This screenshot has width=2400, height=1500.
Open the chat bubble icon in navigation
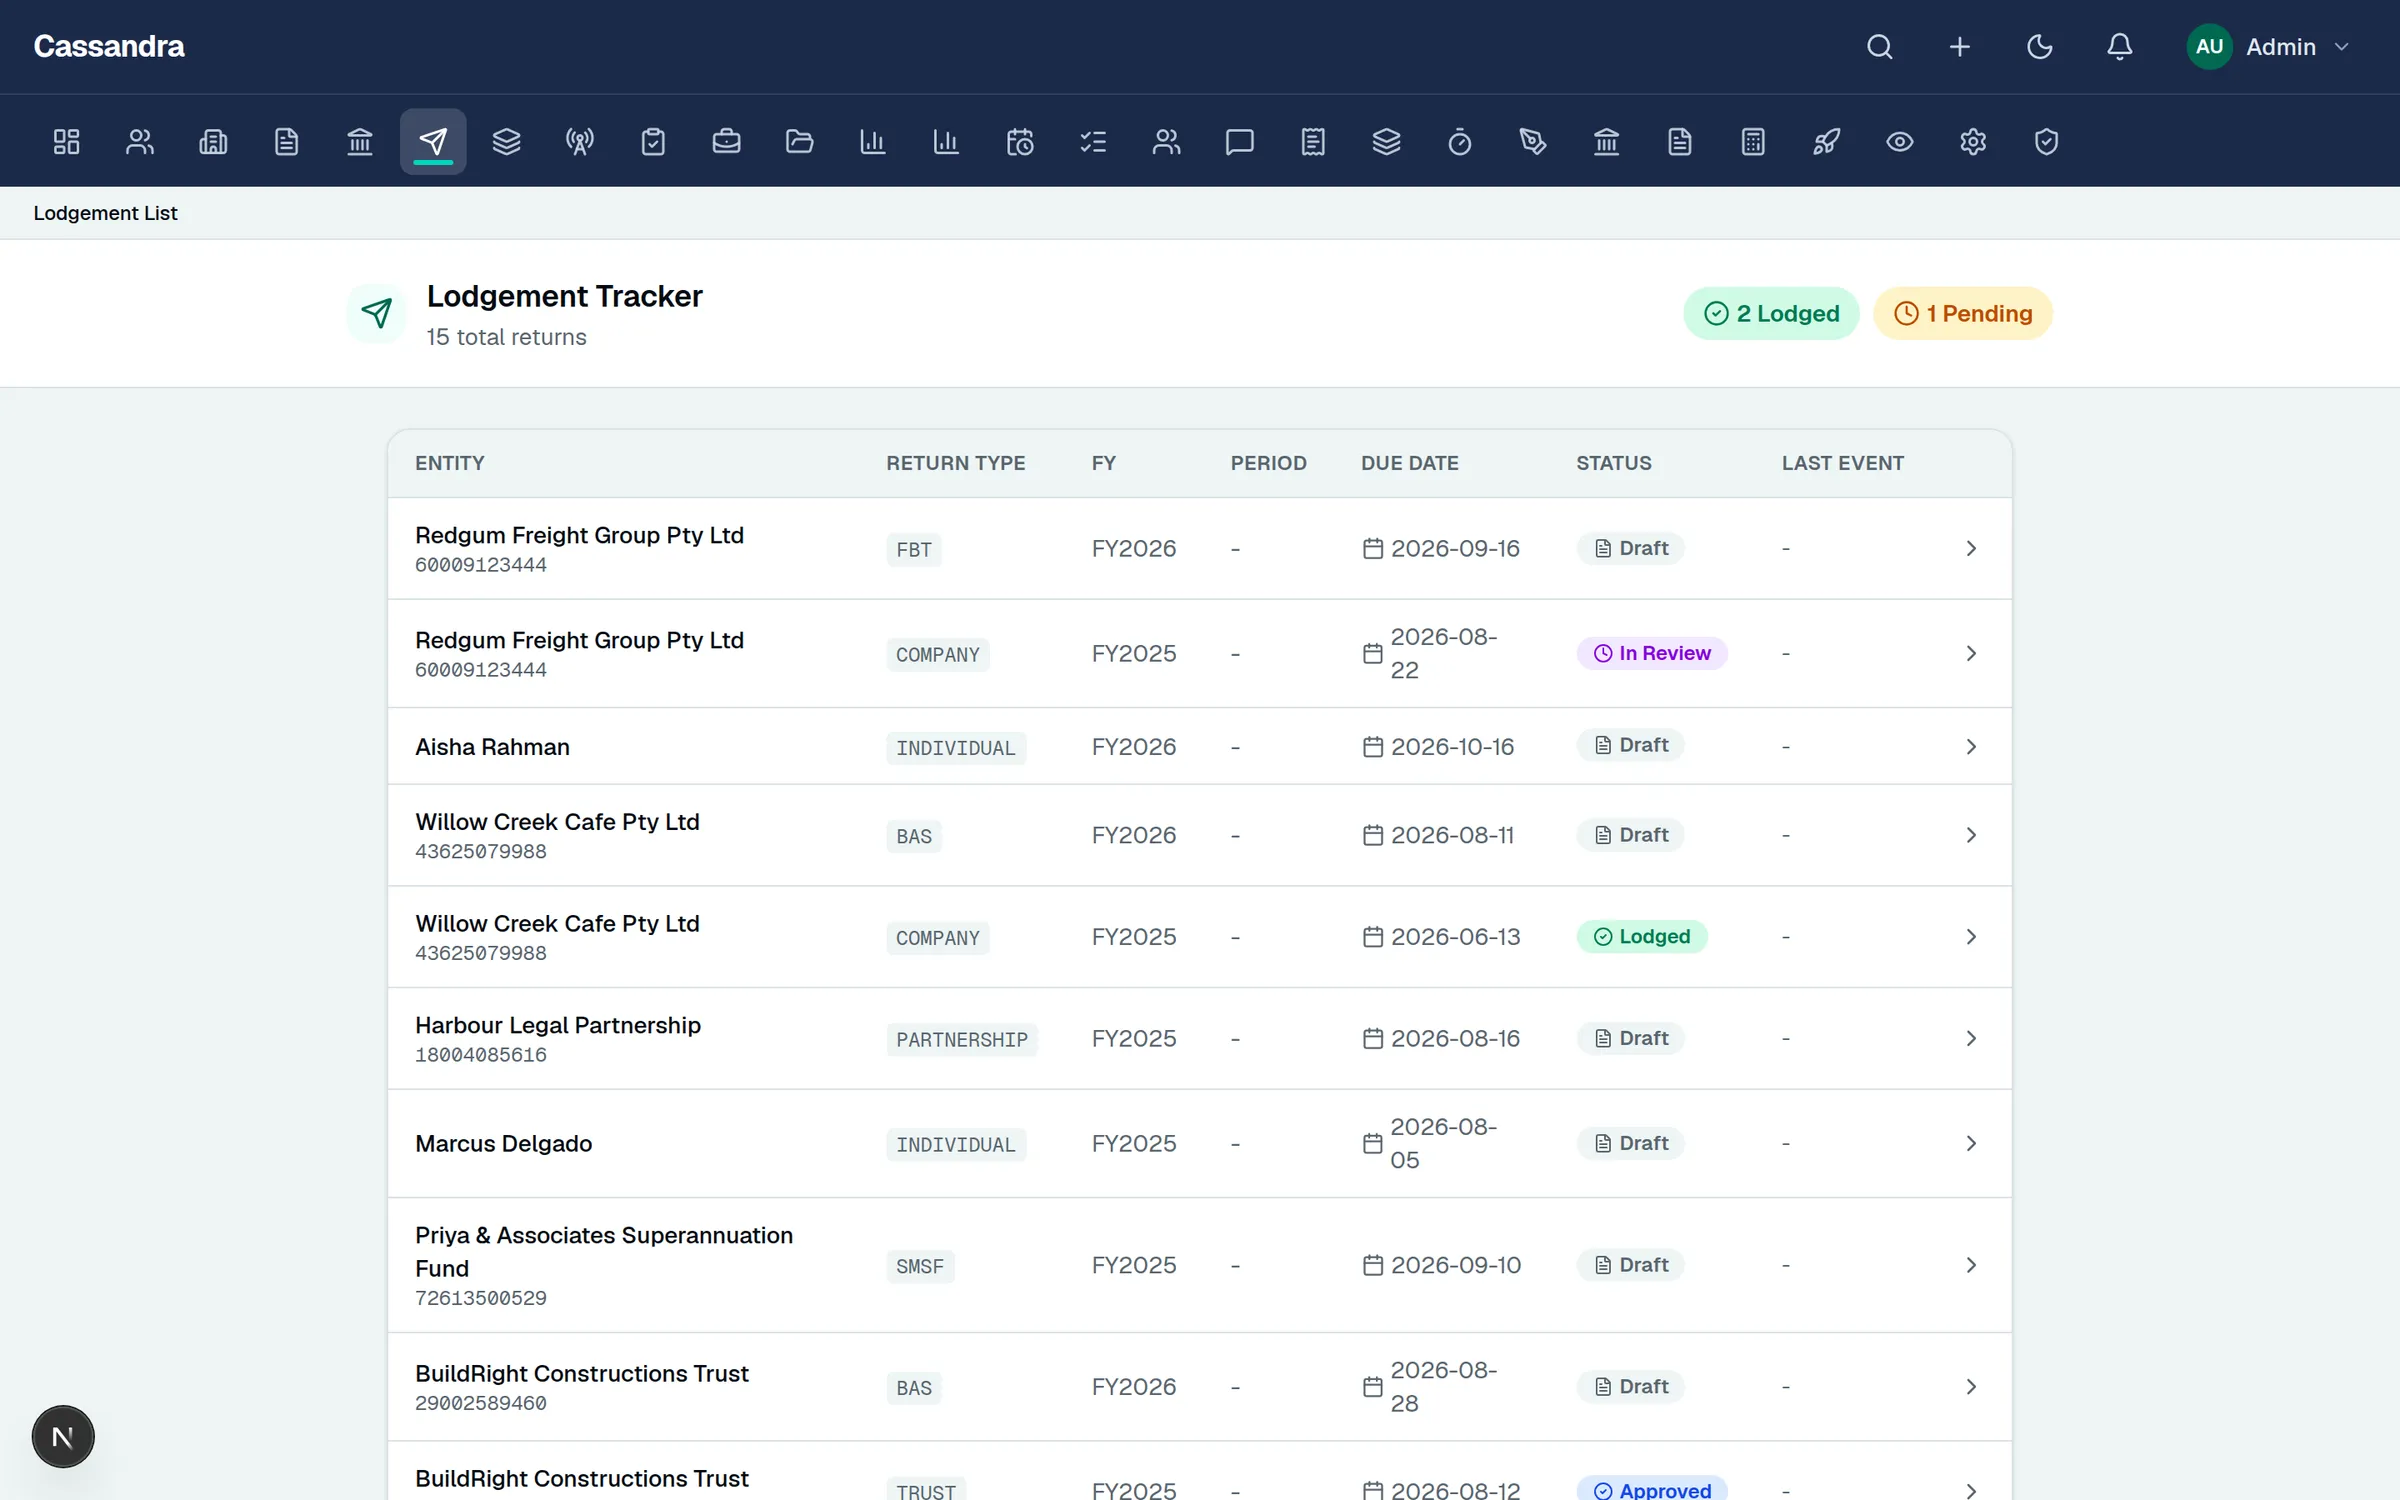coord(1240,142)
